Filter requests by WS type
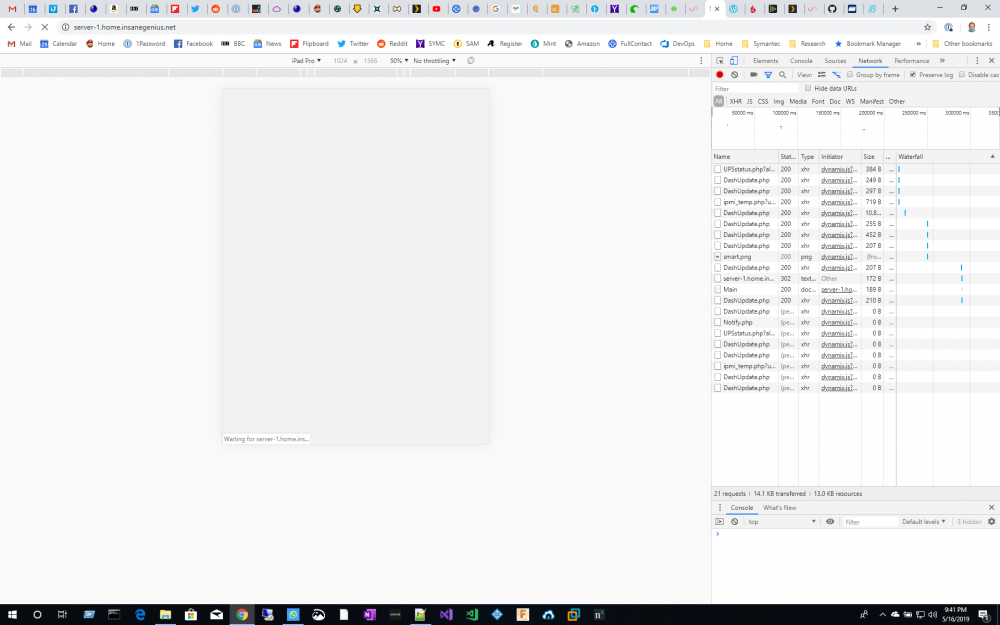The width and height of the screenshot is (1000, 625). [850, 101]
